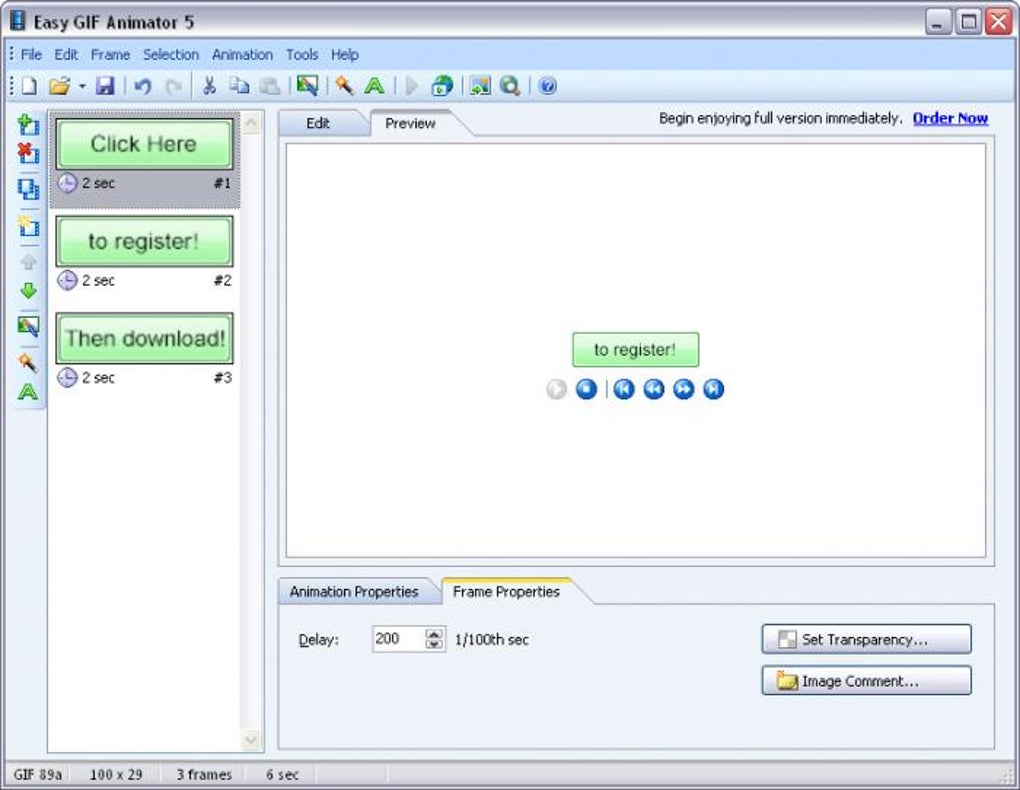Click the greyed Play preview button
Viewport: 1020px width, 790px height.
pos(556,389)
